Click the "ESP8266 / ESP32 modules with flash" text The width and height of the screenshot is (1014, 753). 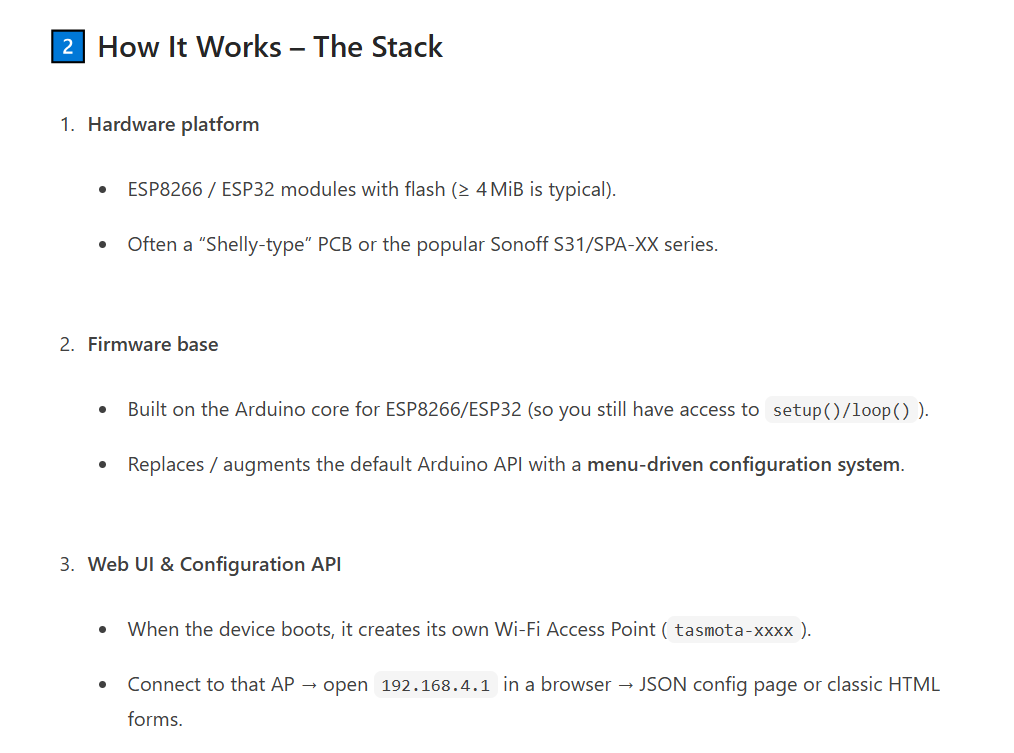click(286, 189)
